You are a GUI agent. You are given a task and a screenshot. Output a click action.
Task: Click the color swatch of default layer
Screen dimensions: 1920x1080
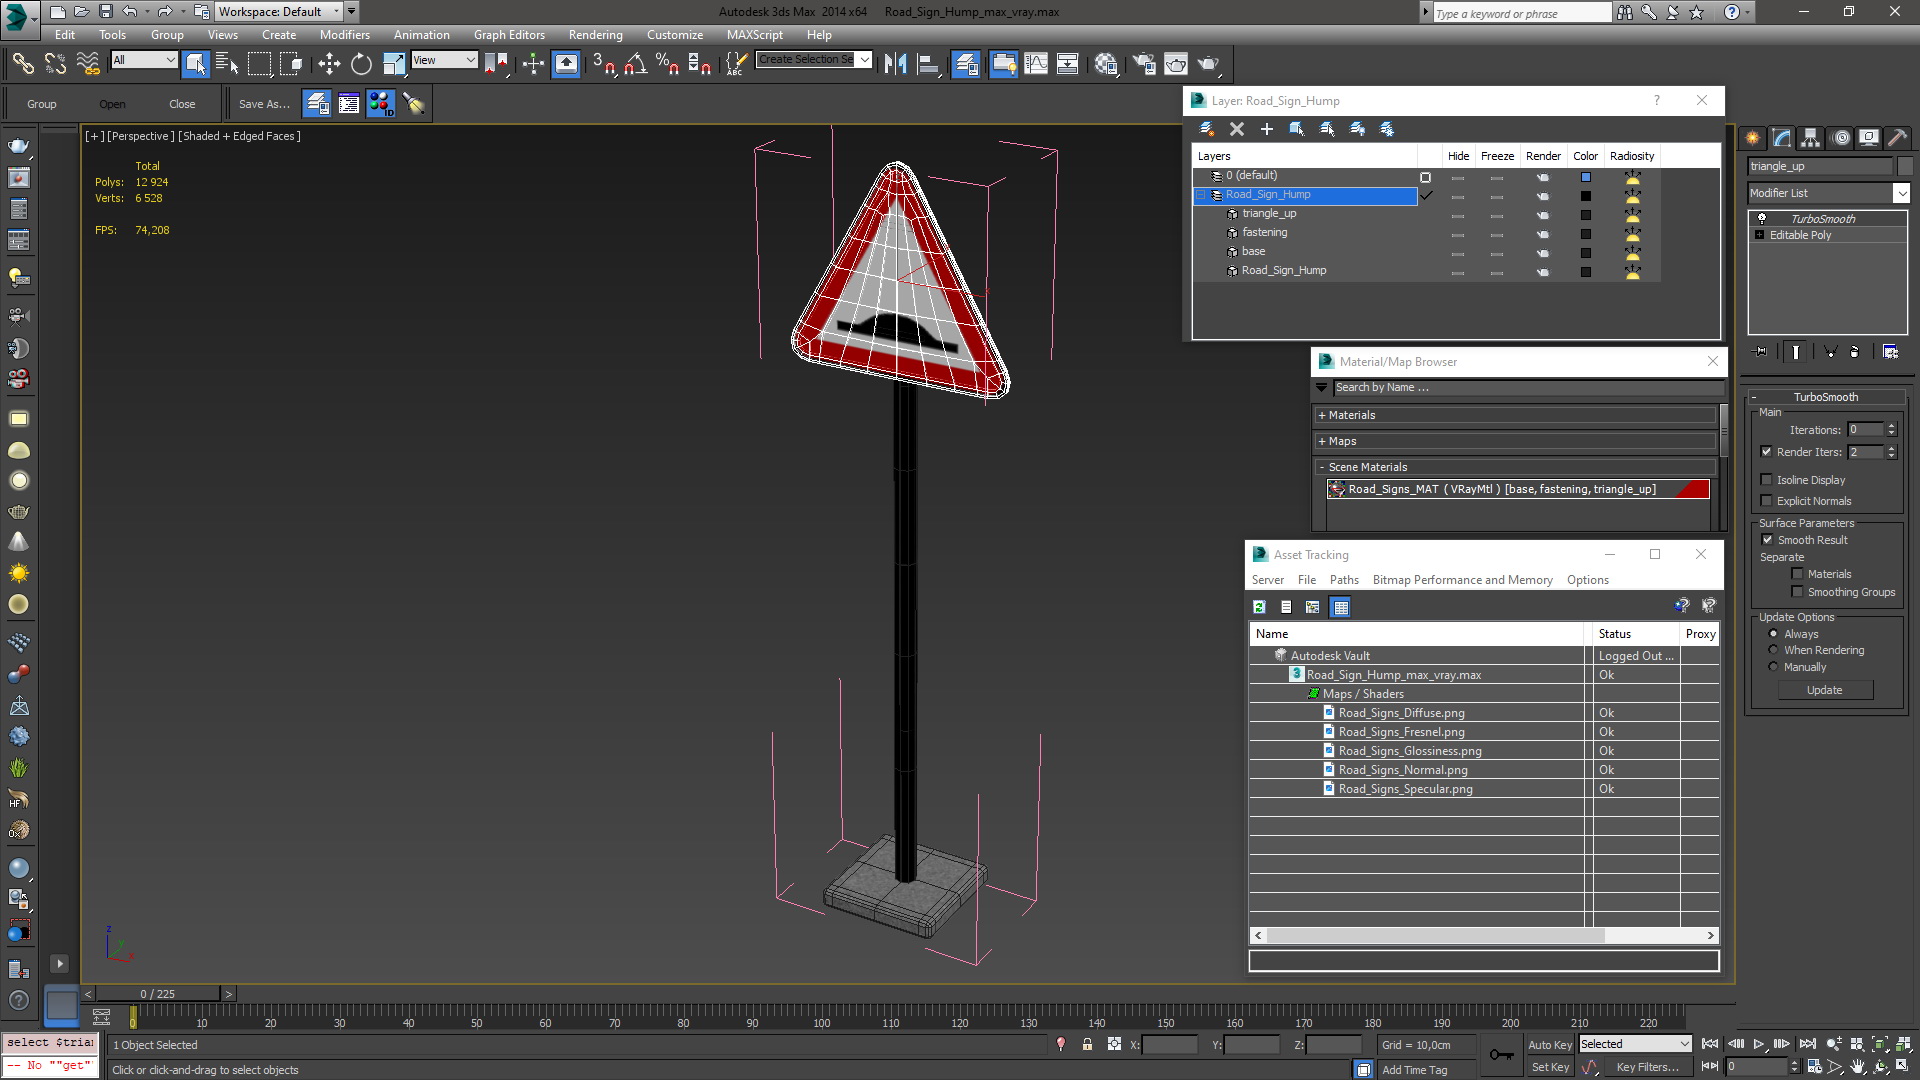(1585, 177)
